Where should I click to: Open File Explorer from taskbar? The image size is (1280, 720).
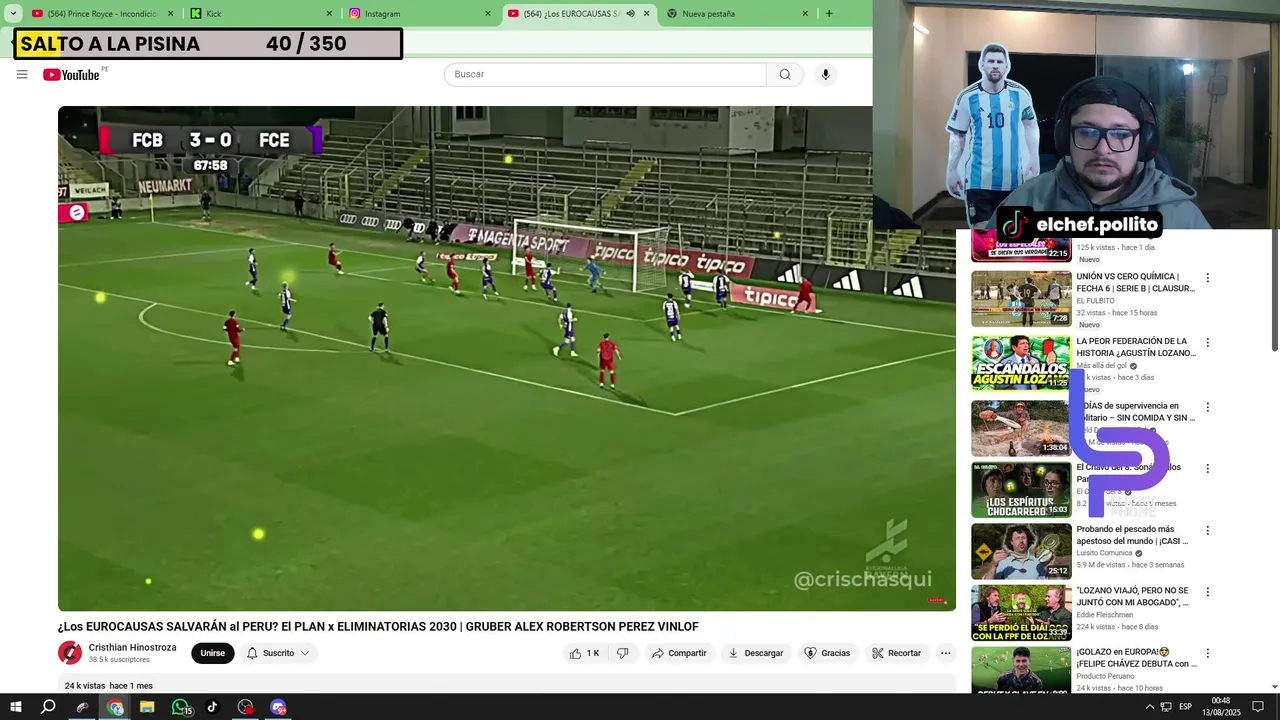pyautogui.click(x=147, y=707)
